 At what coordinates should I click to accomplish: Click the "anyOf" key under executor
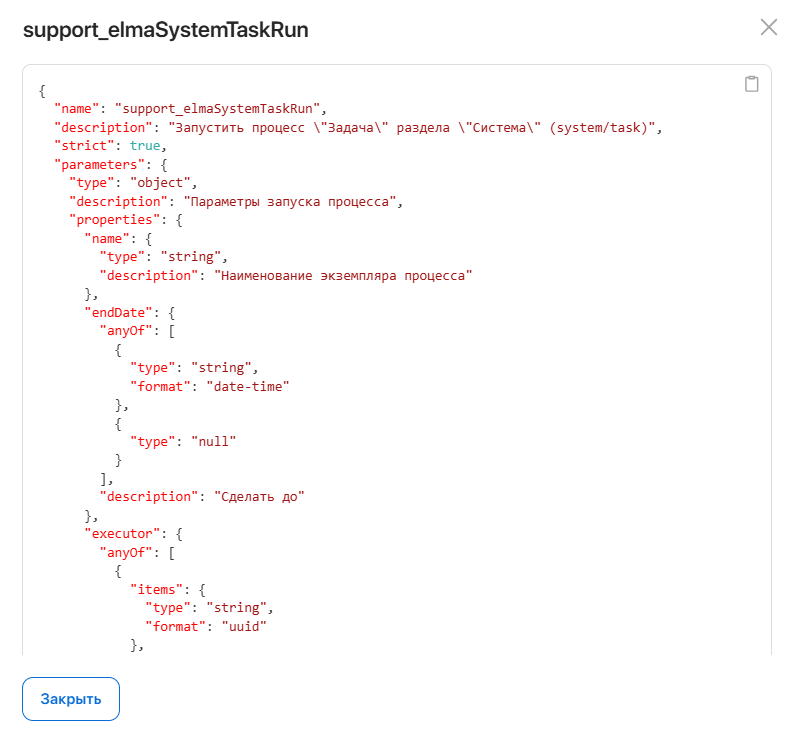127,552
